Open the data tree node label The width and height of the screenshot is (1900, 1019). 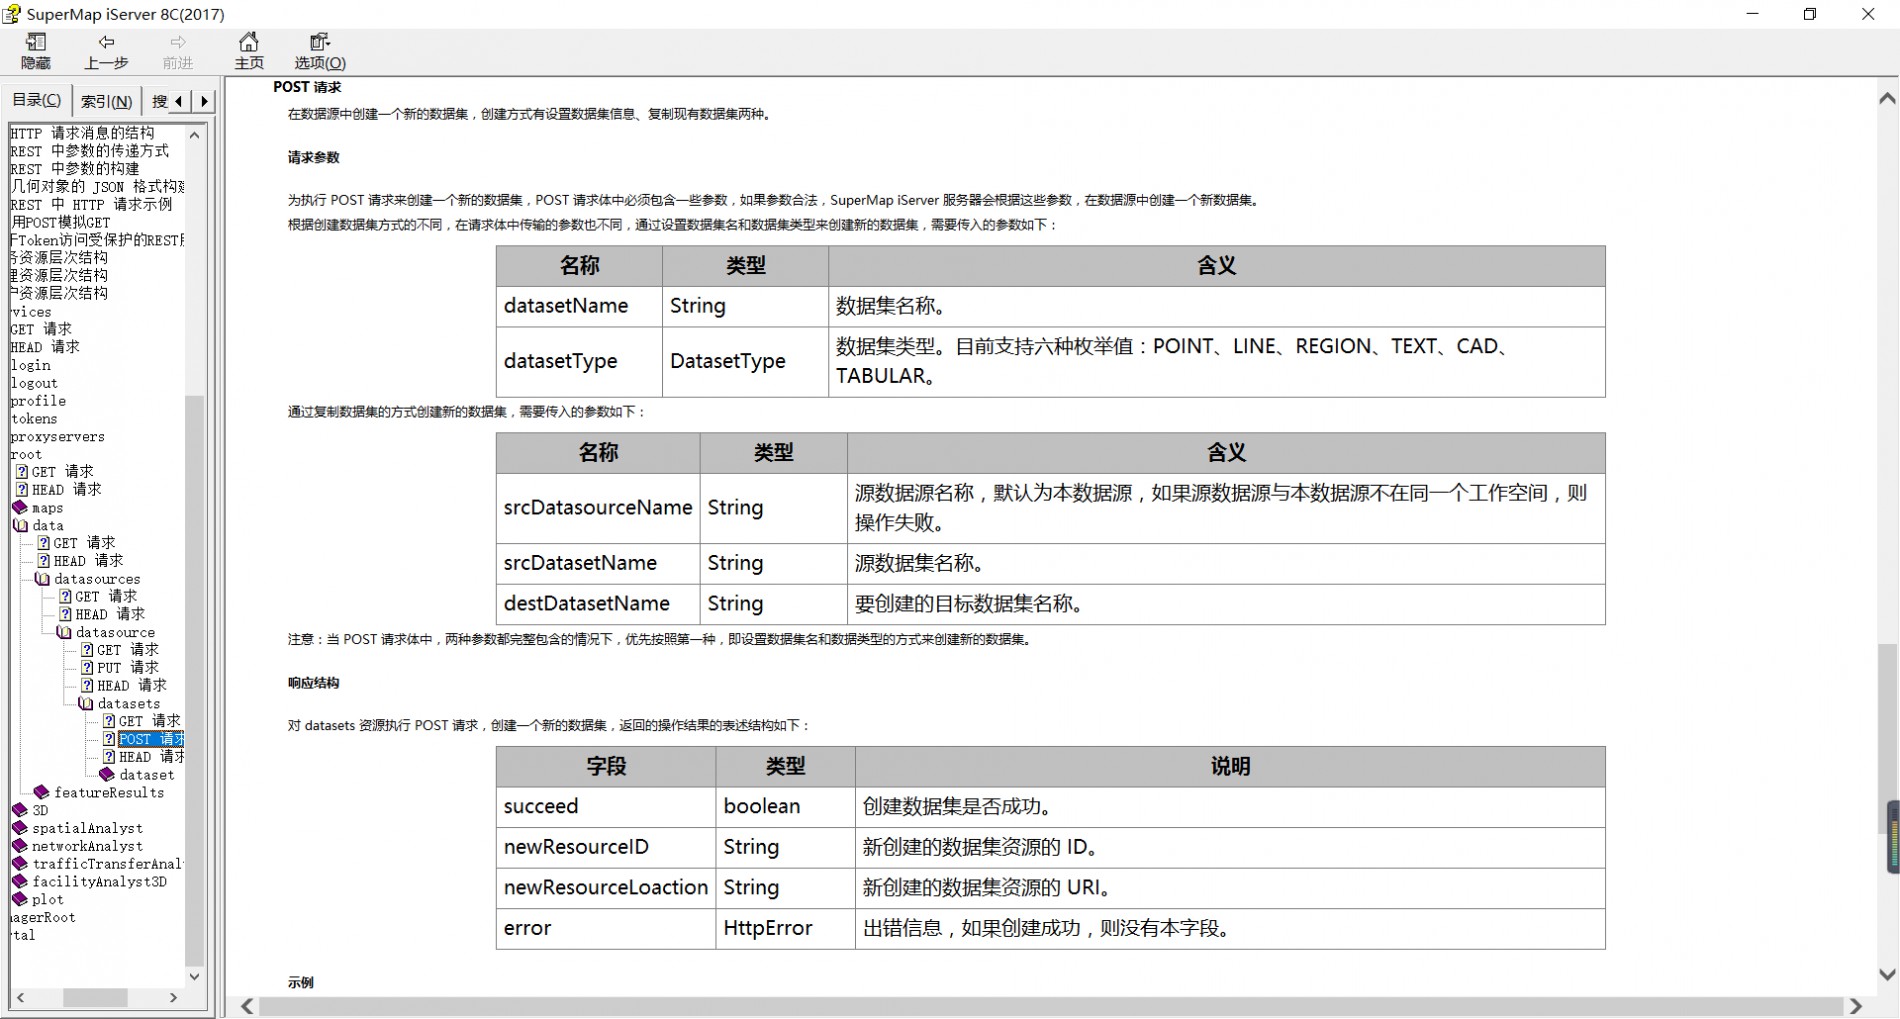(48, 526)
